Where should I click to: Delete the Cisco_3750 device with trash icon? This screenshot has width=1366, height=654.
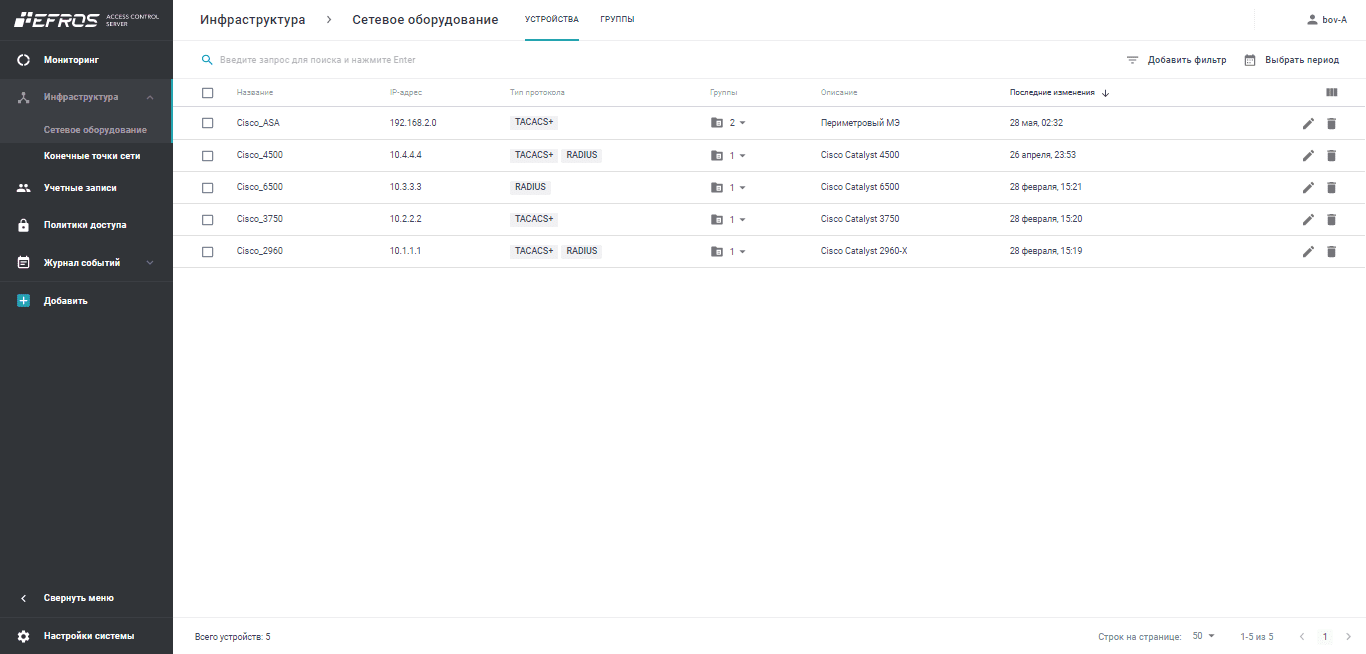pyautogui.click(x=1331, y=219)
